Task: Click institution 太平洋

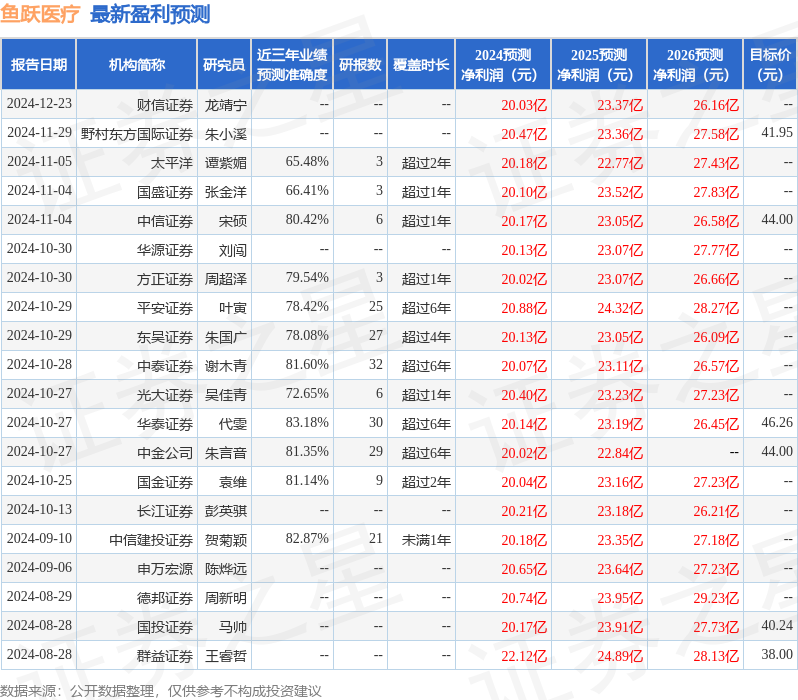Action: click(x=172, y=163)
